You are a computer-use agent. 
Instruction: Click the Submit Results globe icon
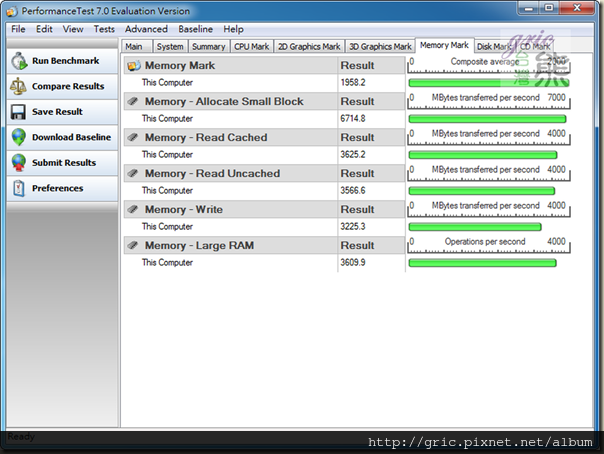tap(18, 163)
